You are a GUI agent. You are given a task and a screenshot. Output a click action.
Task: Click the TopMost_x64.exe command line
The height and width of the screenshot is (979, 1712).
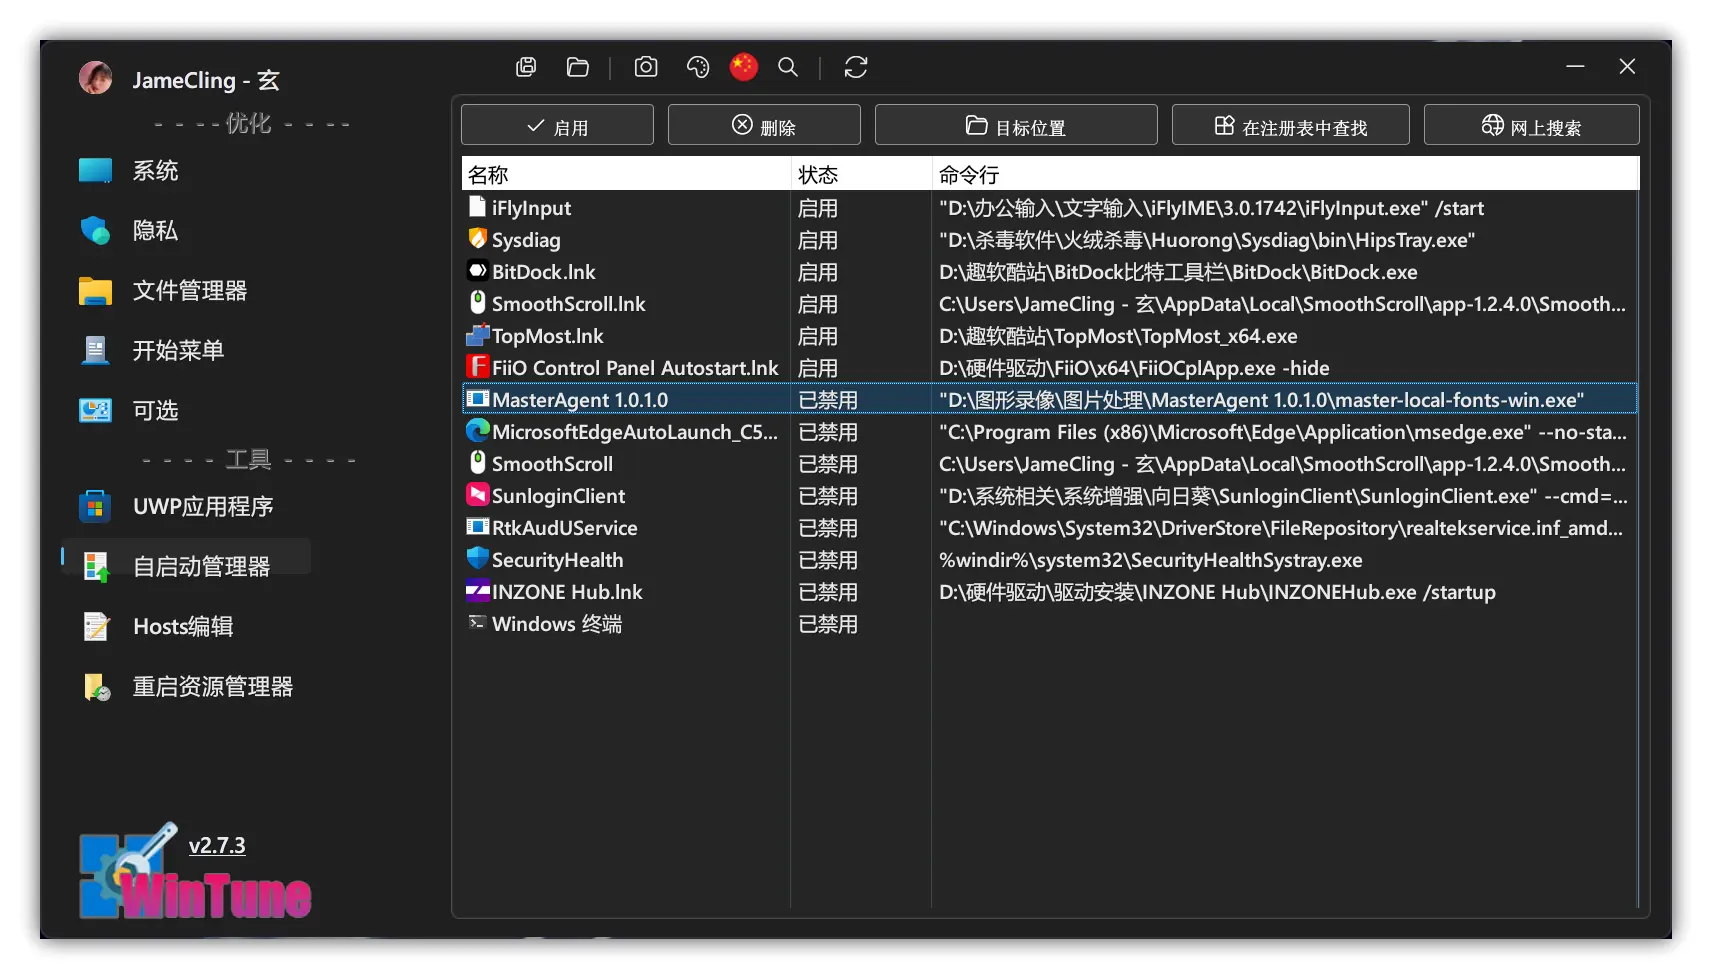coord(1118,336)
